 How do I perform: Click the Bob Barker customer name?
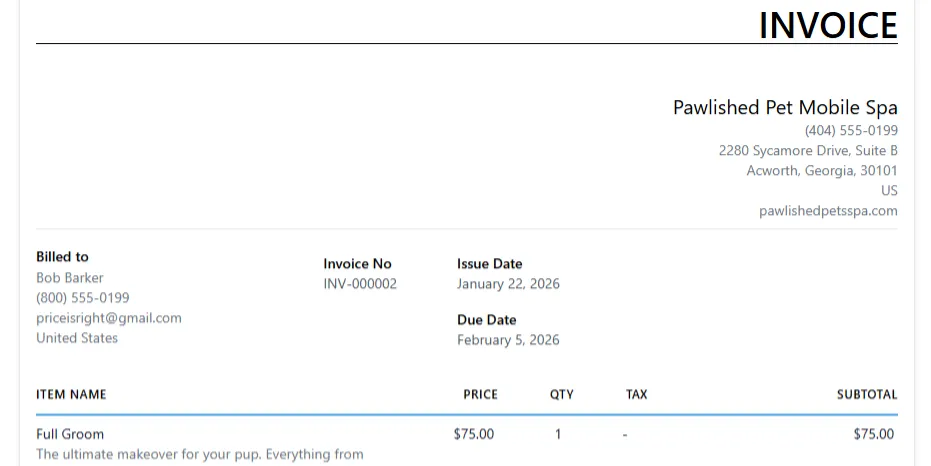point(70,278)
